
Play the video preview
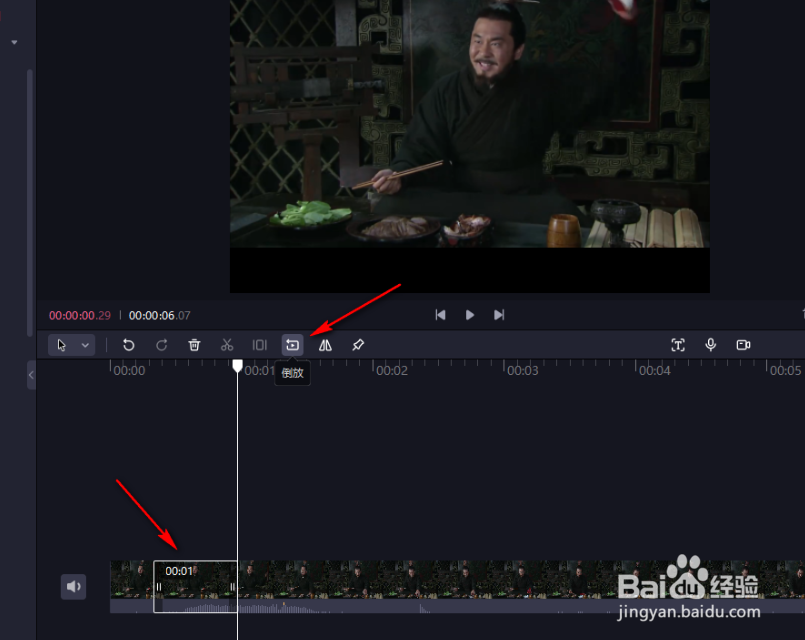tap(470, 315)
